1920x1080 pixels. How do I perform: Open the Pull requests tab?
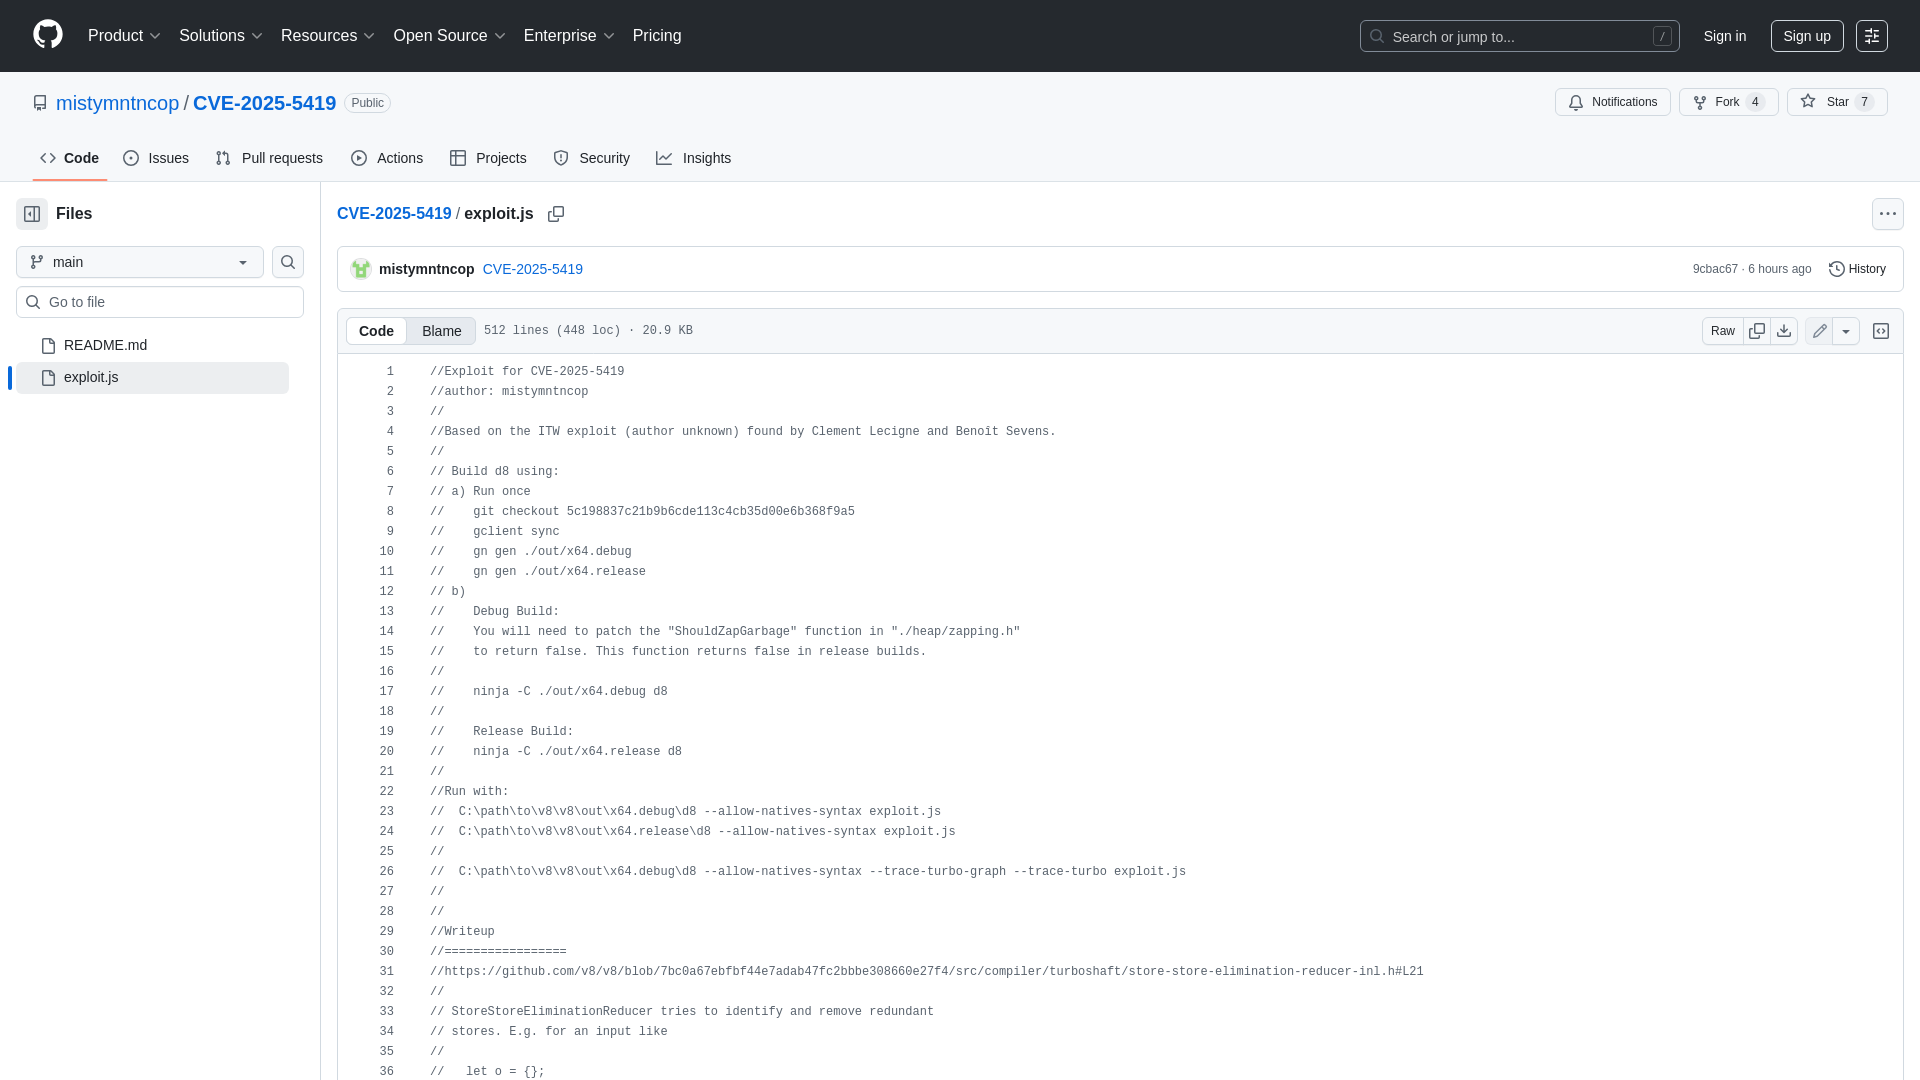coord(269,158)
